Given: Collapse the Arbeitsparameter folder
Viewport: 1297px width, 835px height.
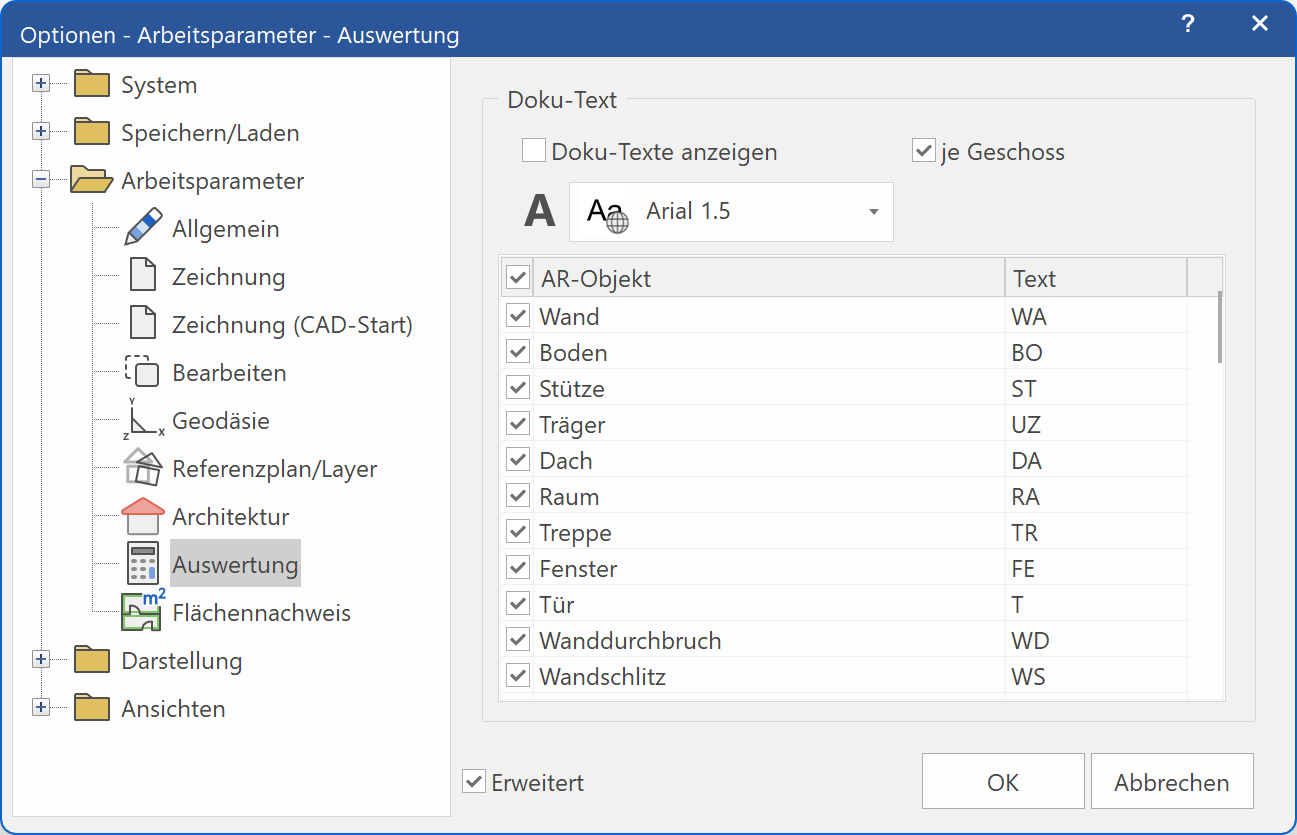Looking at the screenshot, I should point(41,179).
